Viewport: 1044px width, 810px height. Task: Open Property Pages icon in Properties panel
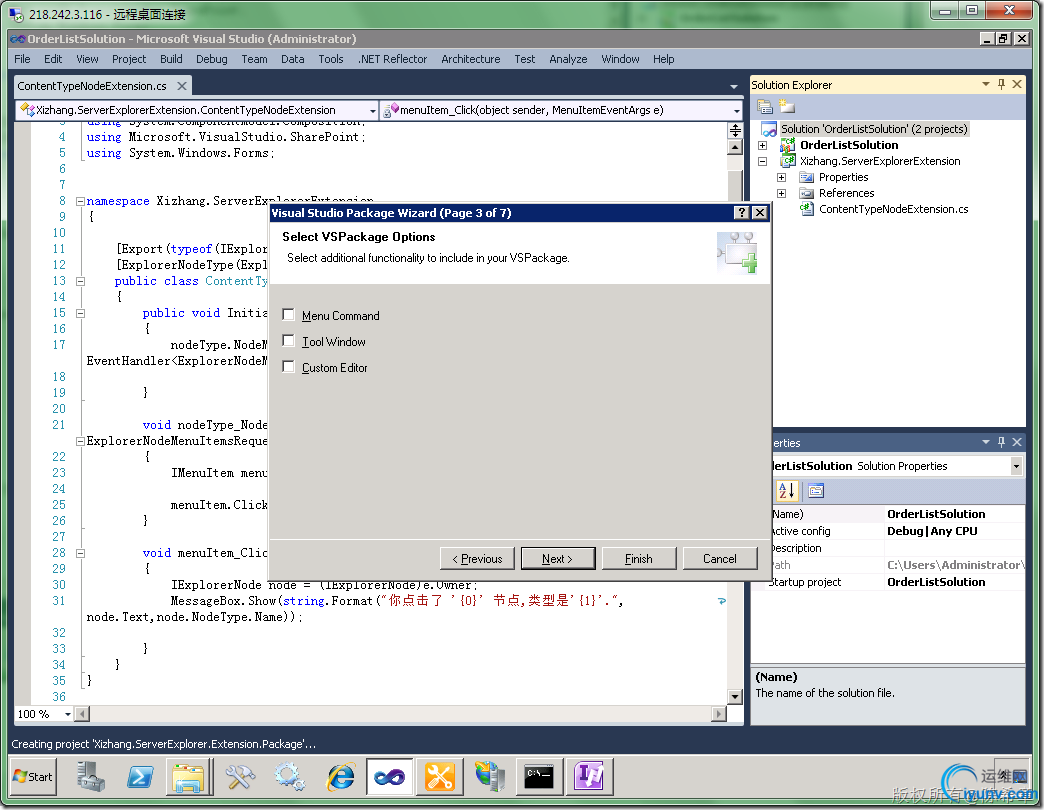click(x=816, y=490)
